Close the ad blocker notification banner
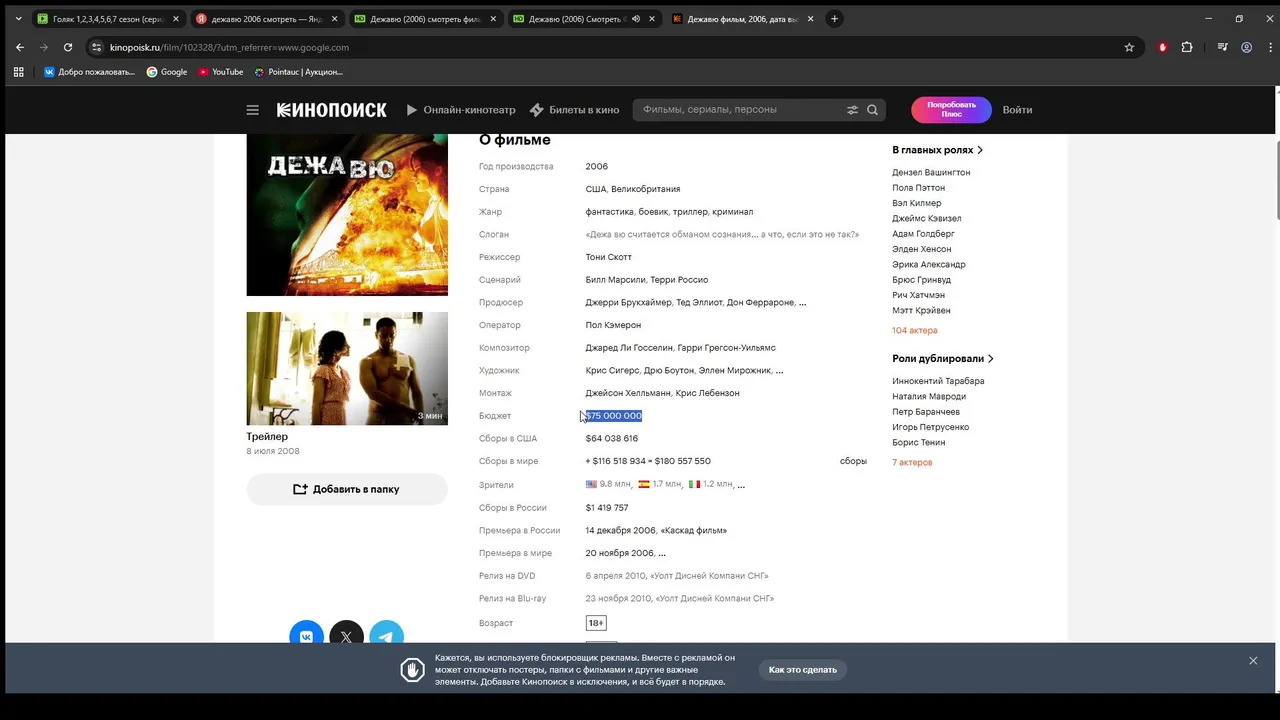Screen dimensions: 1280x720 1253,661
